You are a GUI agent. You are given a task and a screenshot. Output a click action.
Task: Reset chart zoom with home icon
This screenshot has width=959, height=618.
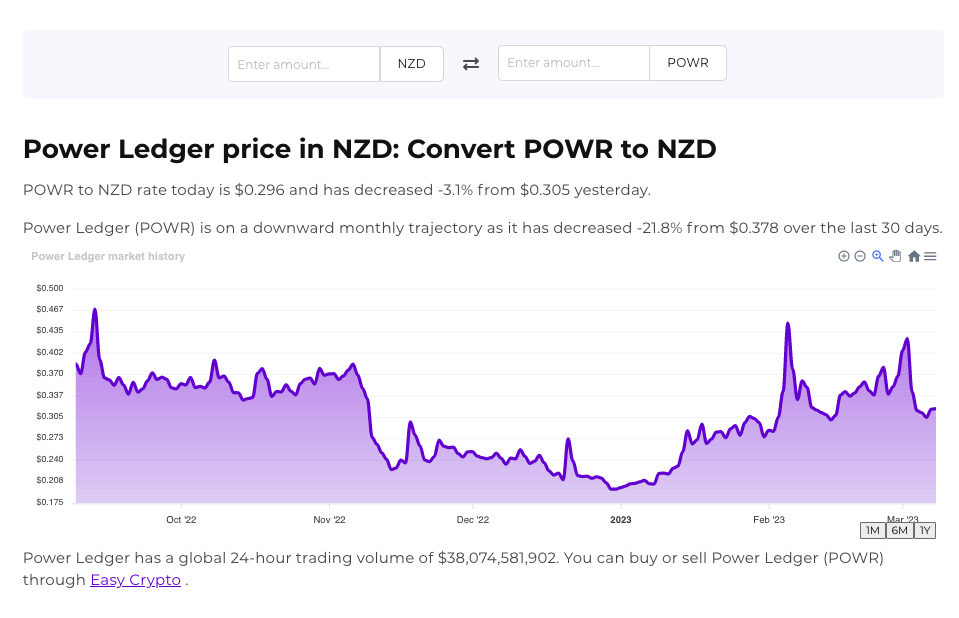(914, 256)
